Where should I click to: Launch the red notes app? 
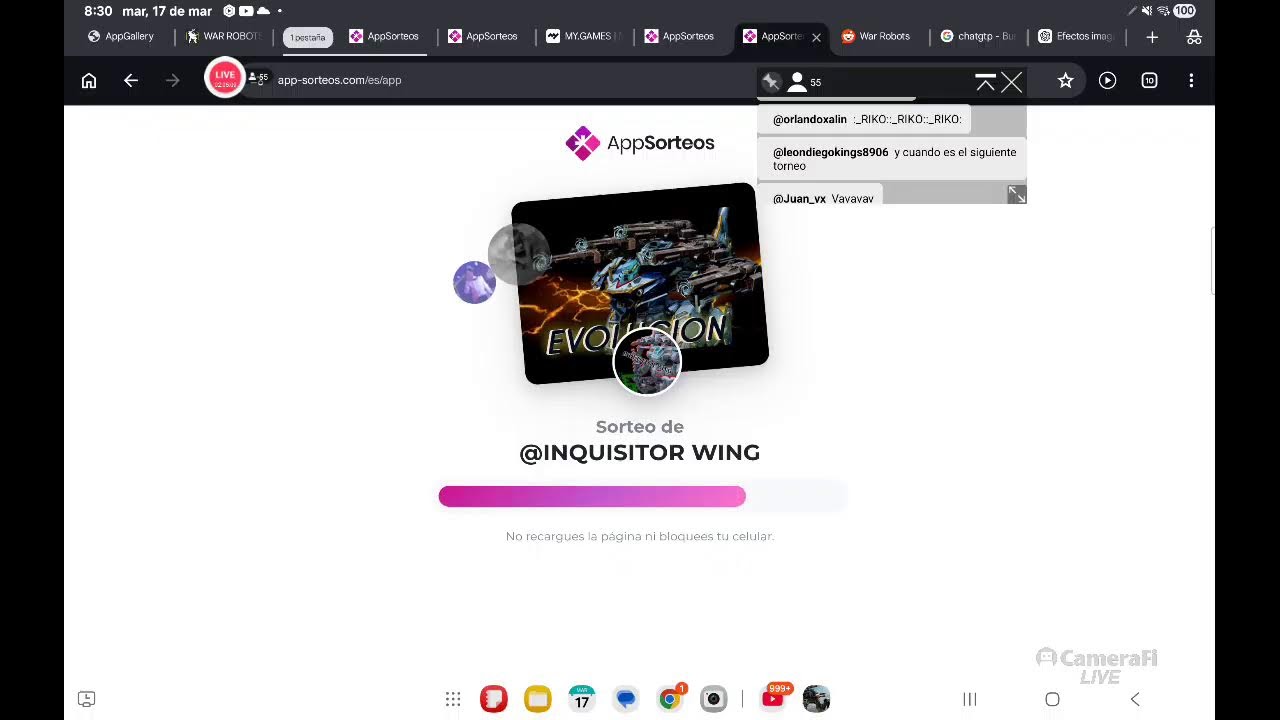click(x=494, y=699)
